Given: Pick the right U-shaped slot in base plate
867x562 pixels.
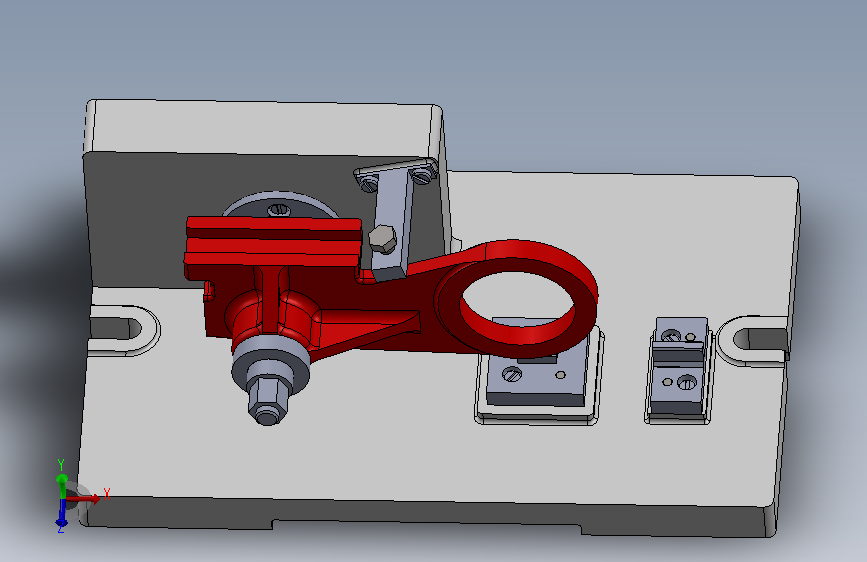Looking at the screenshot, I should click(755, 339).
